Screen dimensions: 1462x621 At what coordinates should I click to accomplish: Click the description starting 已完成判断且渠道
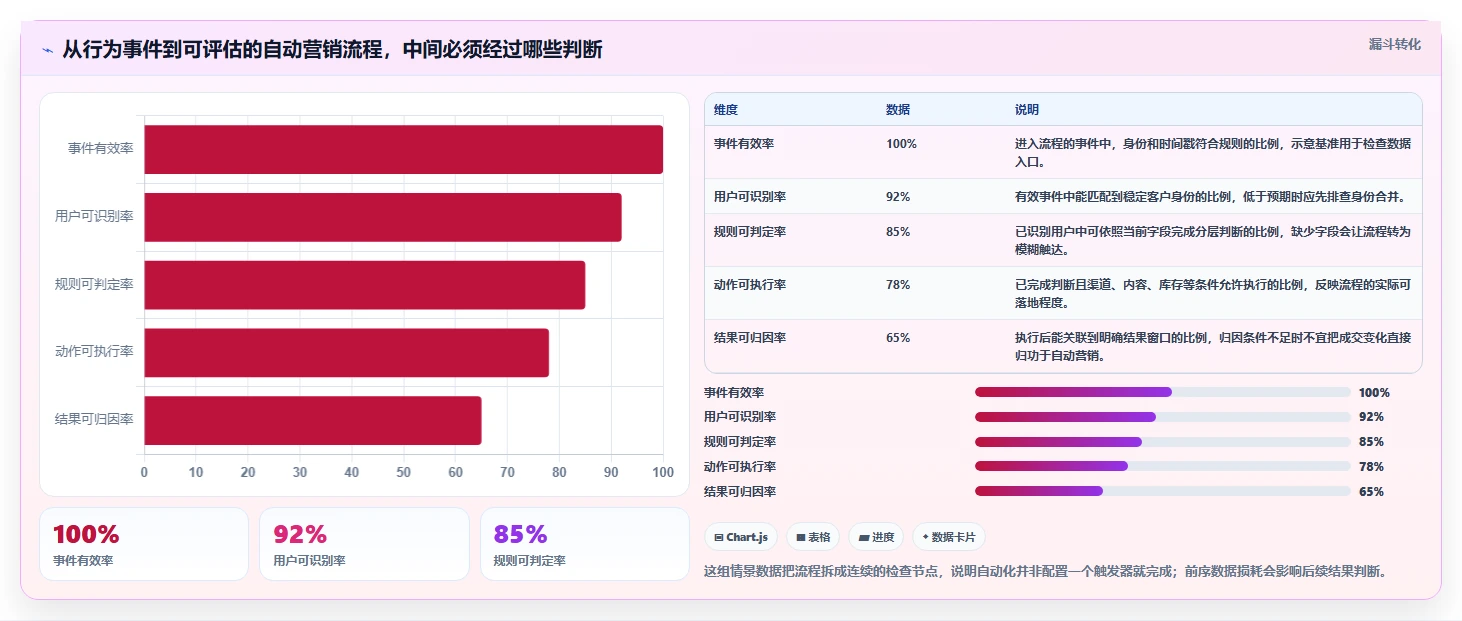[1213, 293]
